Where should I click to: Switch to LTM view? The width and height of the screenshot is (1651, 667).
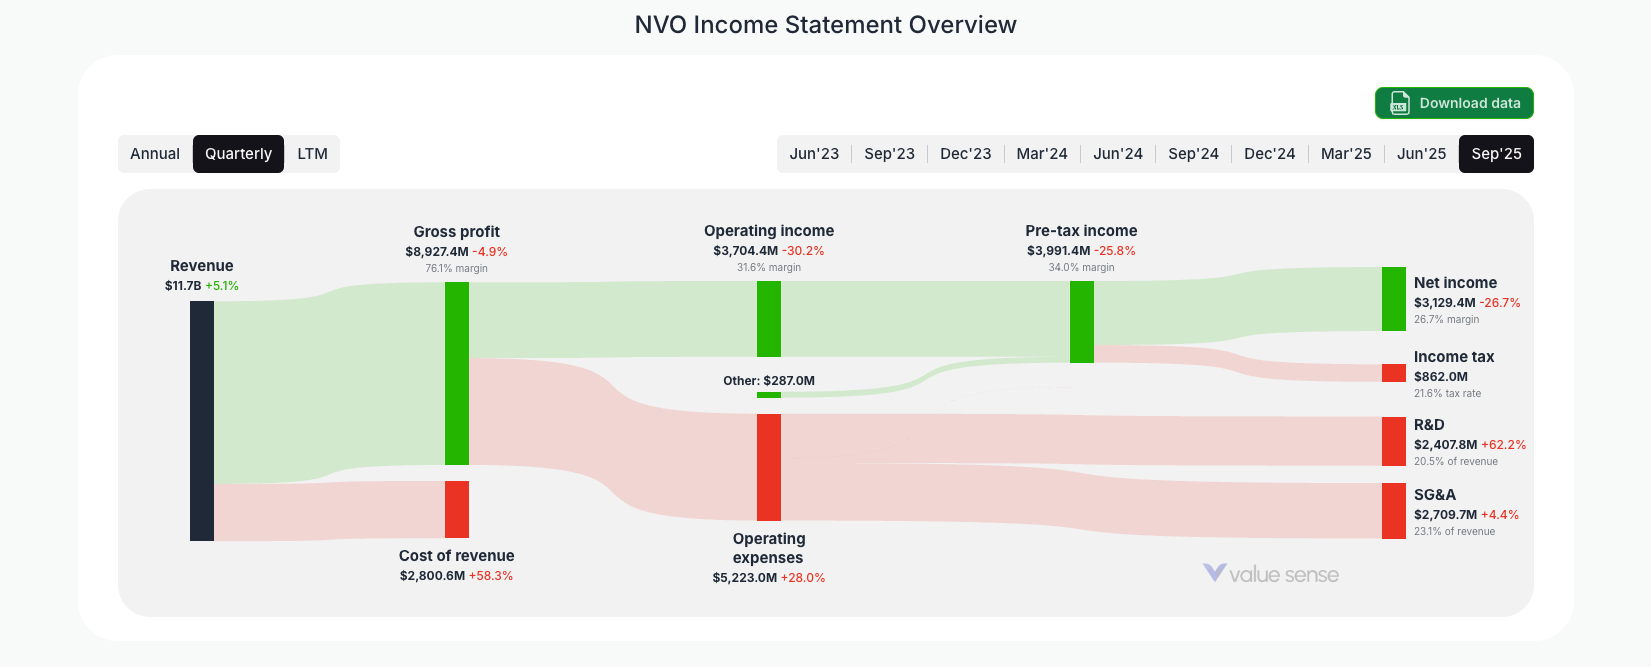[x=312, y=154]
